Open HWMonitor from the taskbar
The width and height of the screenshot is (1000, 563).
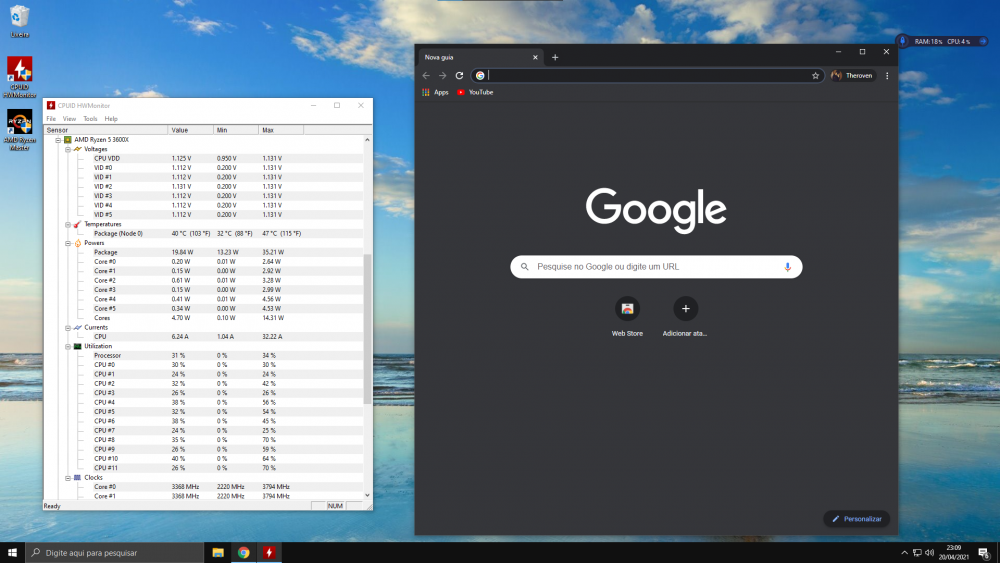point(269,552)
